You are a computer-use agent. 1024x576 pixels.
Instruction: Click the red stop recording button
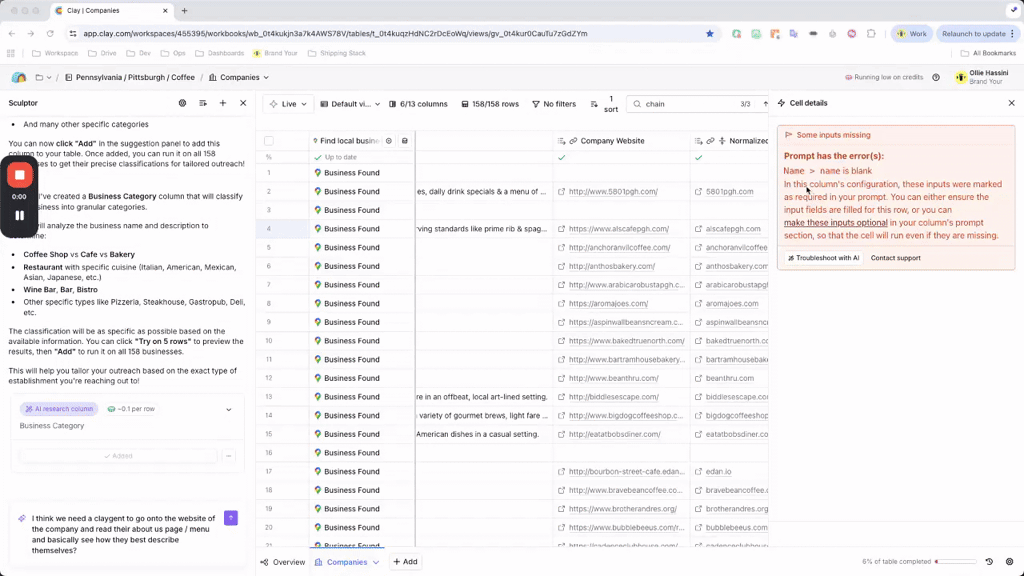19,175
